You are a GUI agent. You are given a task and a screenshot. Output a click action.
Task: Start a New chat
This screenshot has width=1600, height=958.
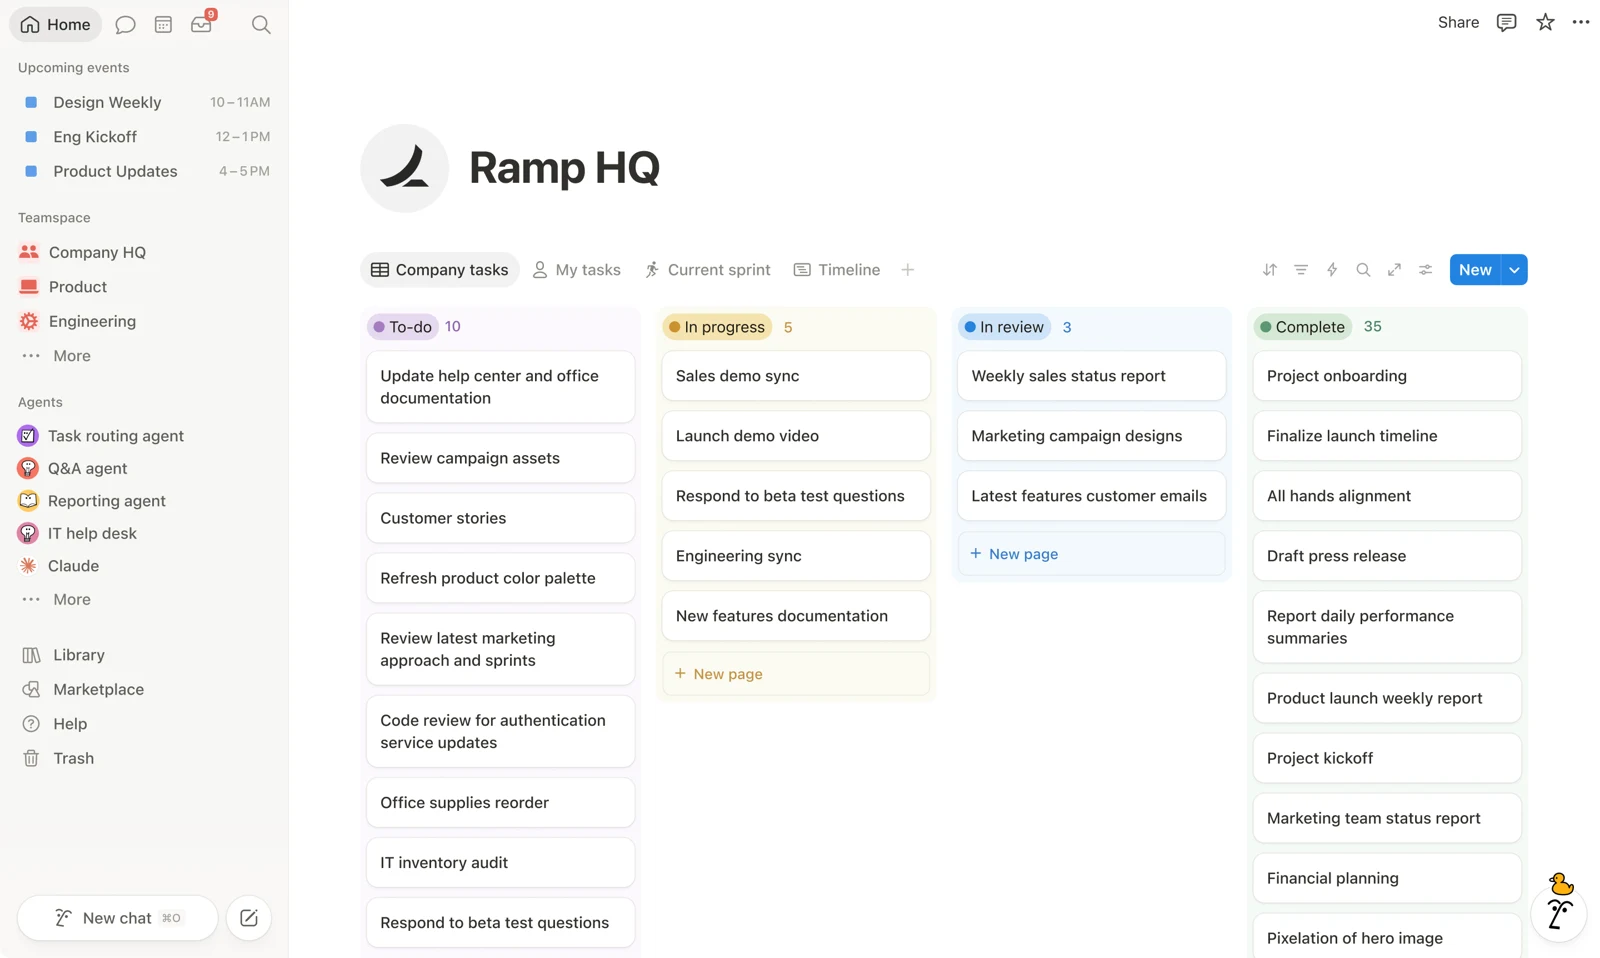117,918
